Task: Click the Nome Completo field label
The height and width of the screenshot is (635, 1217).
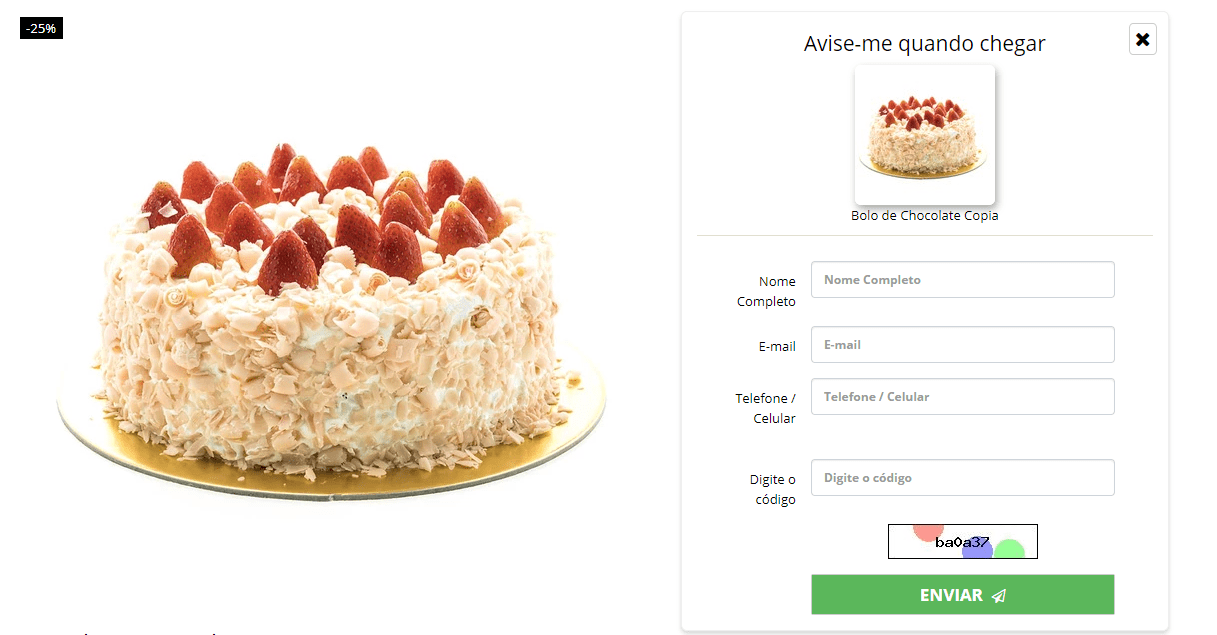Action: pyautogui.click(x=767, y=291)
